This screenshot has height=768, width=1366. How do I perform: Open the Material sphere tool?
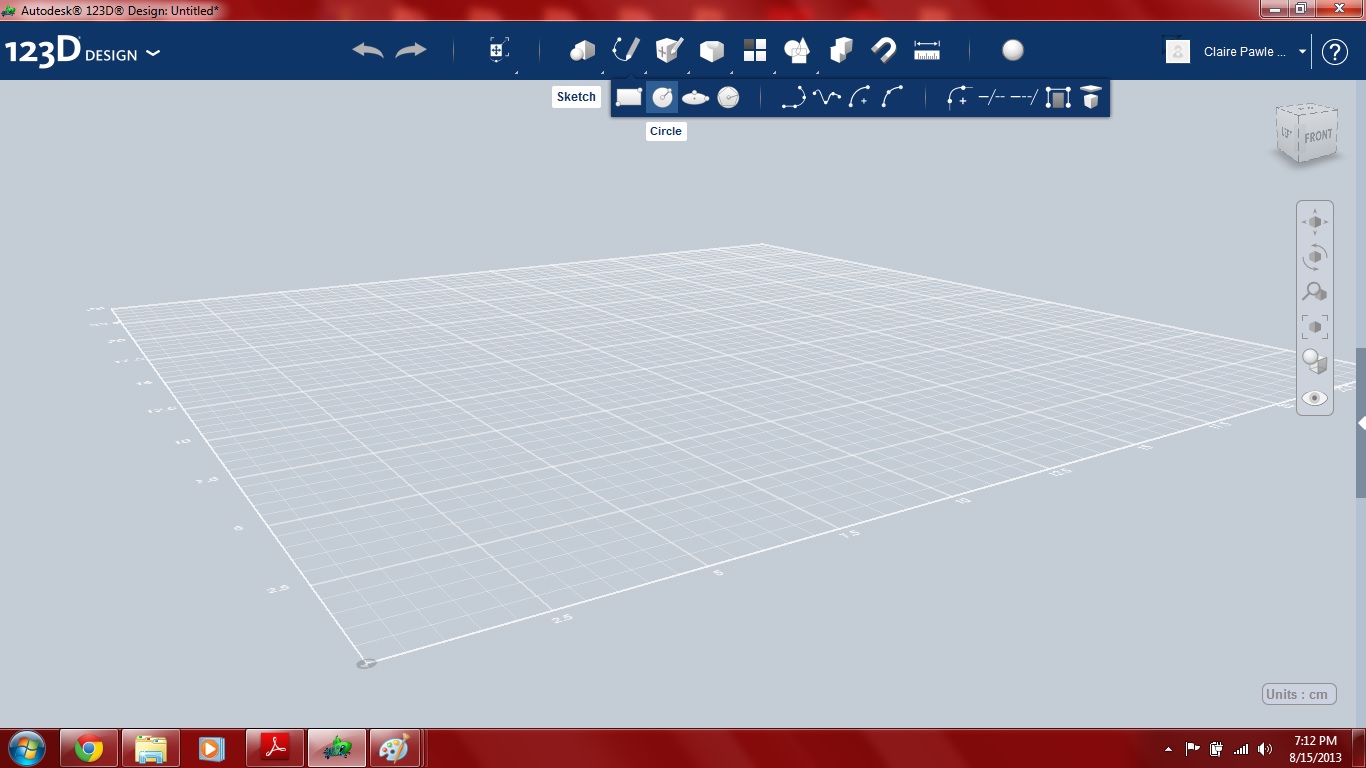(x=1013, y=50)
